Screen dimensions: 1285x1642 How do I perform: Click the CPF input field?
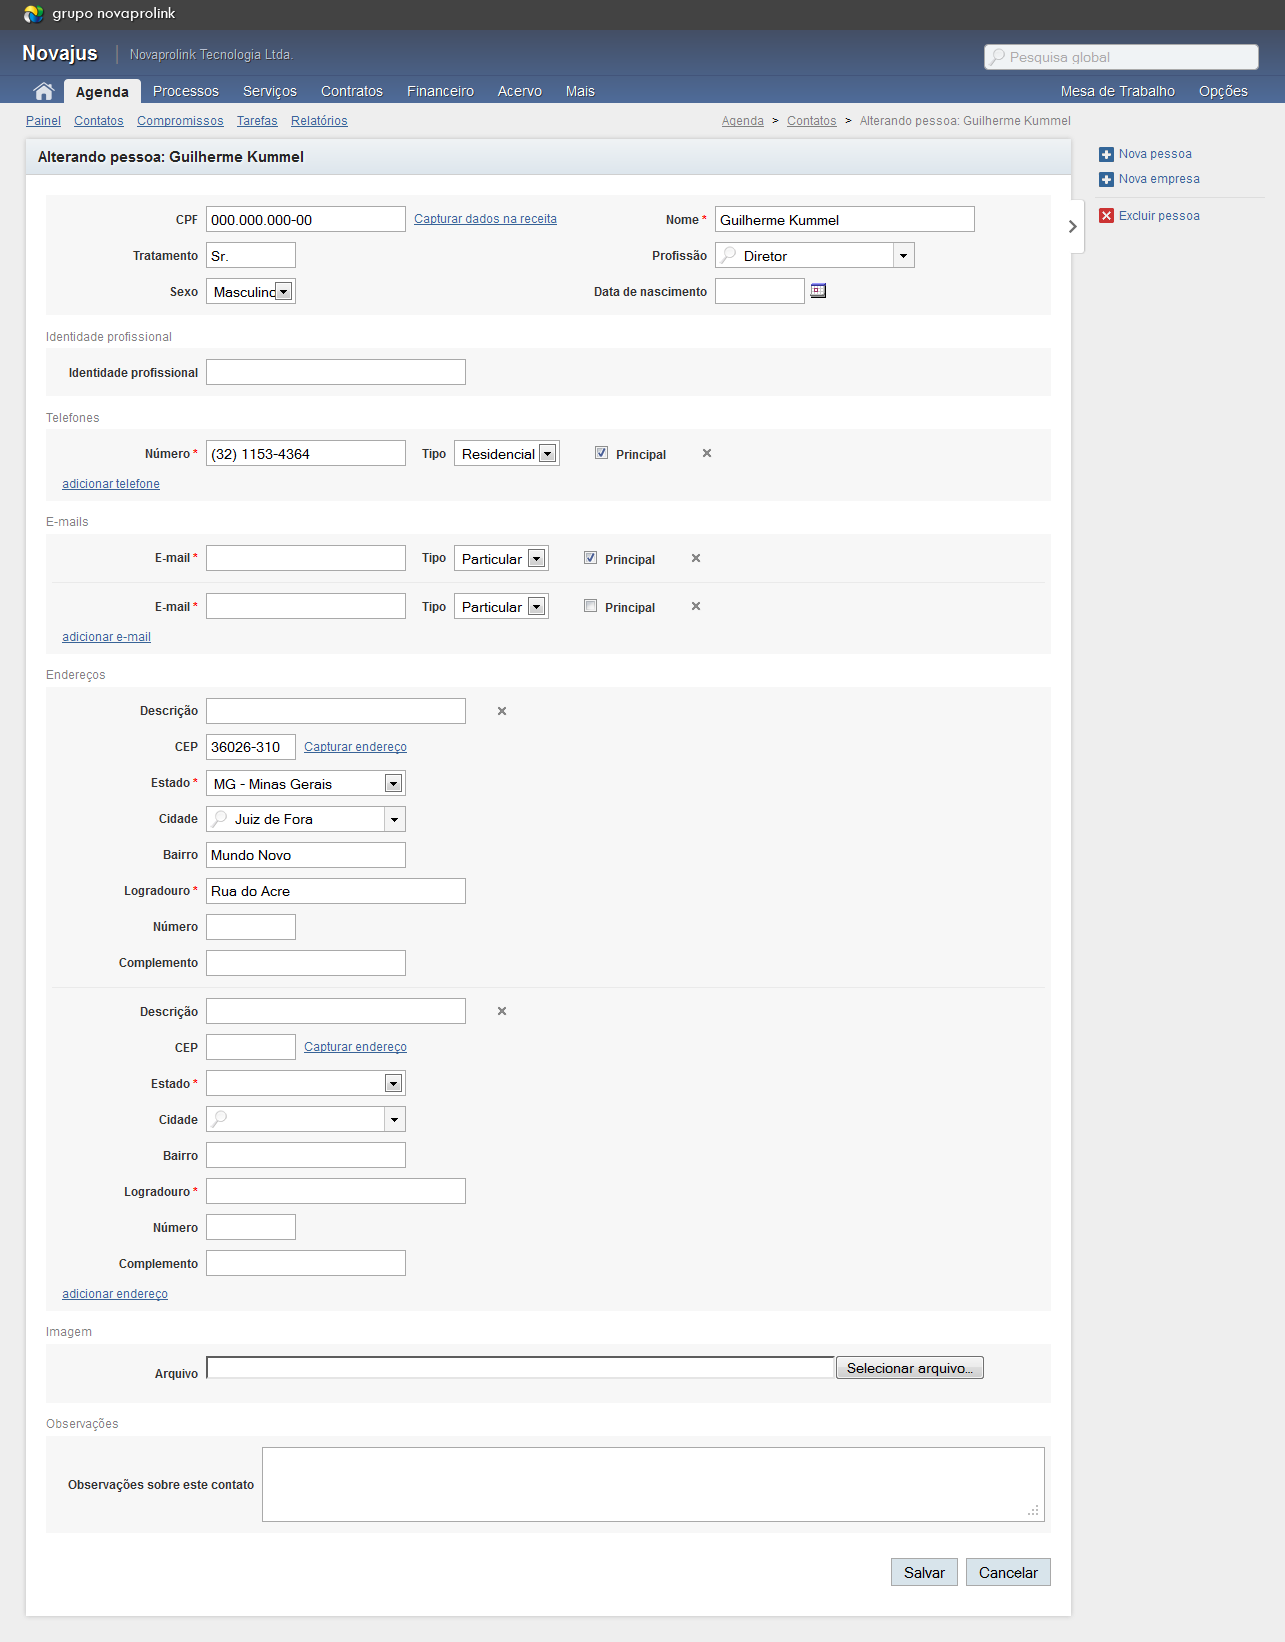(306, 219)
